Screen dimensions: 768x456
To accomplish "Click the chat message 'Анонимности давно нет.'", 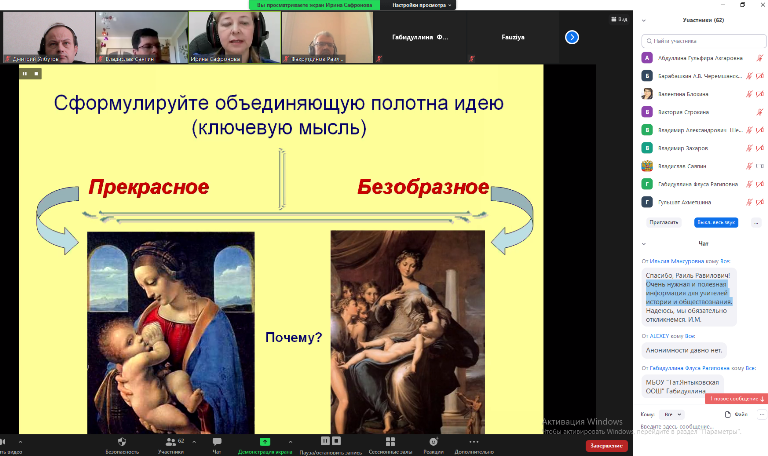I will click(684, 350).
